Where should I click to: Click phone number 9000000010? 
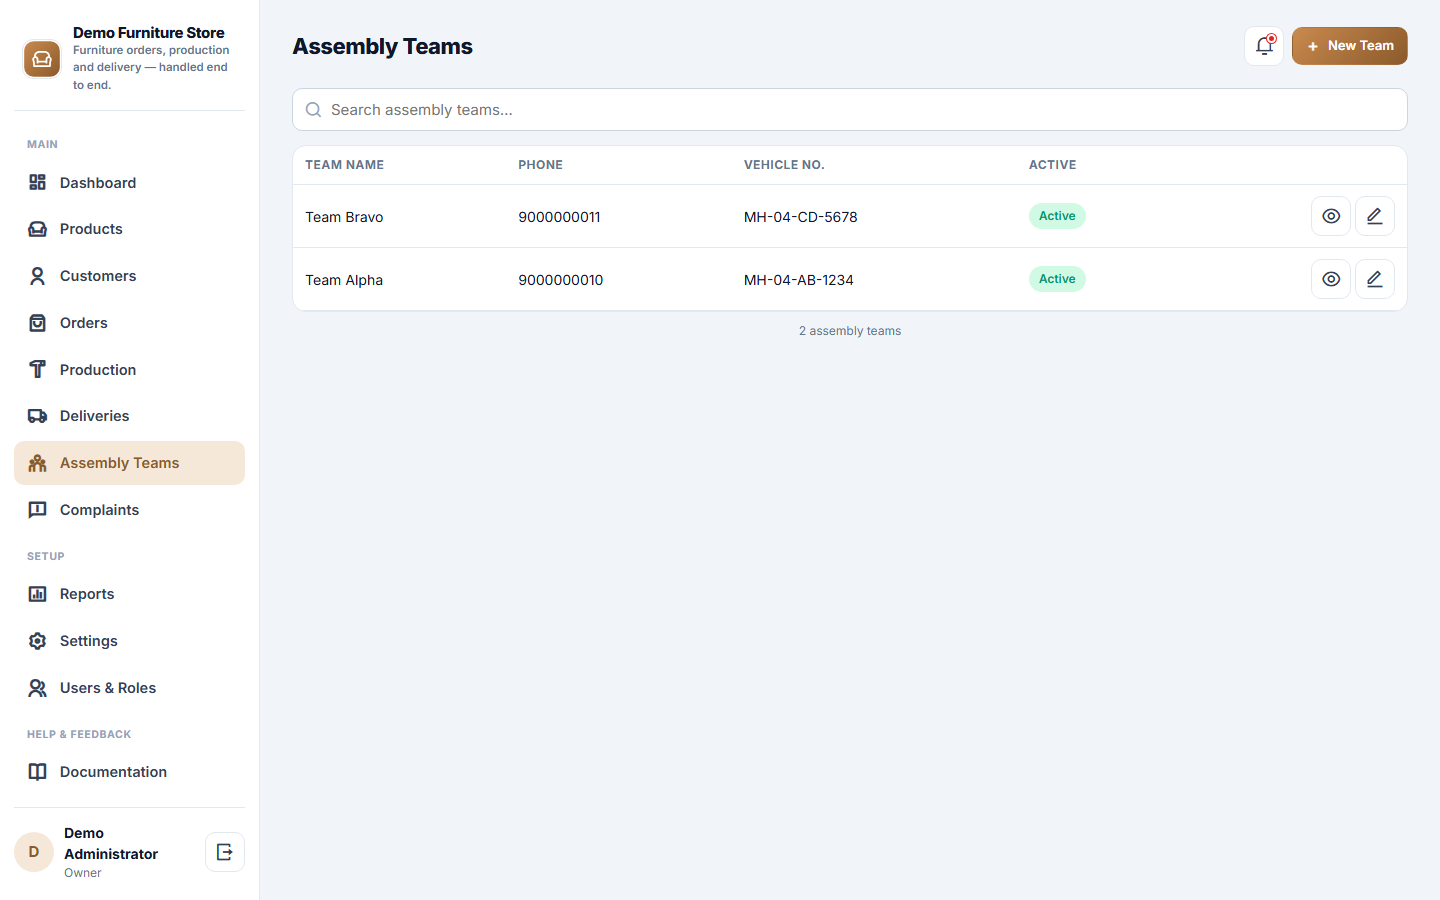[x=560, y=280]
